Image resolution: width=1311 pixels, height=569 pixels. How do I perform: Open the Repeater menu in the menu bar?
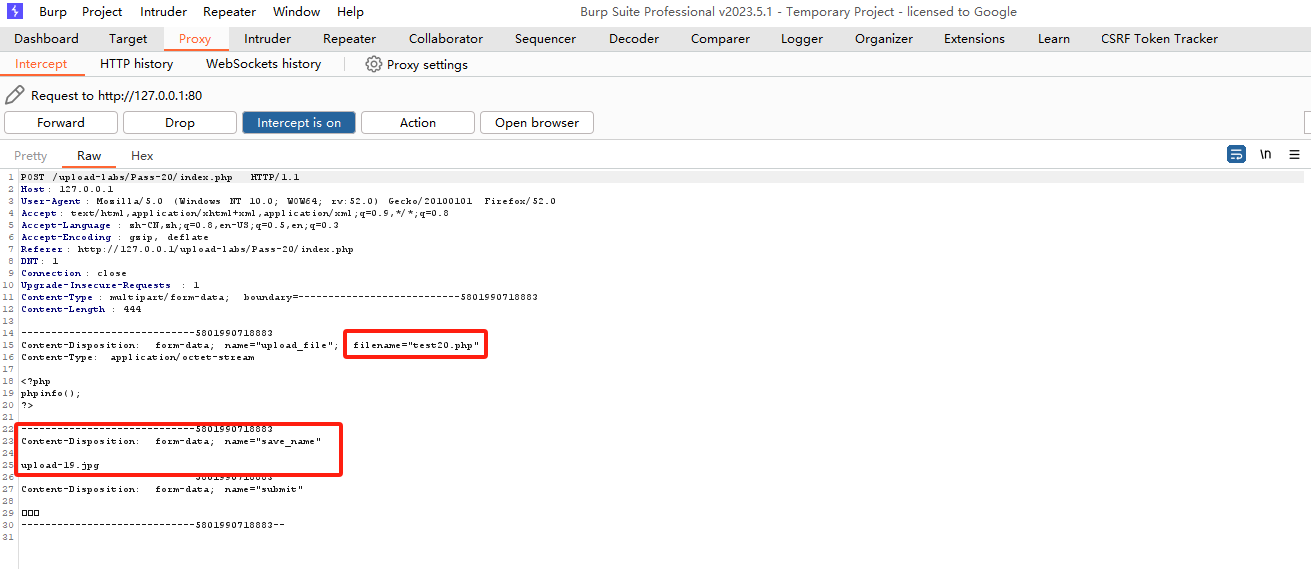(229, 12)
